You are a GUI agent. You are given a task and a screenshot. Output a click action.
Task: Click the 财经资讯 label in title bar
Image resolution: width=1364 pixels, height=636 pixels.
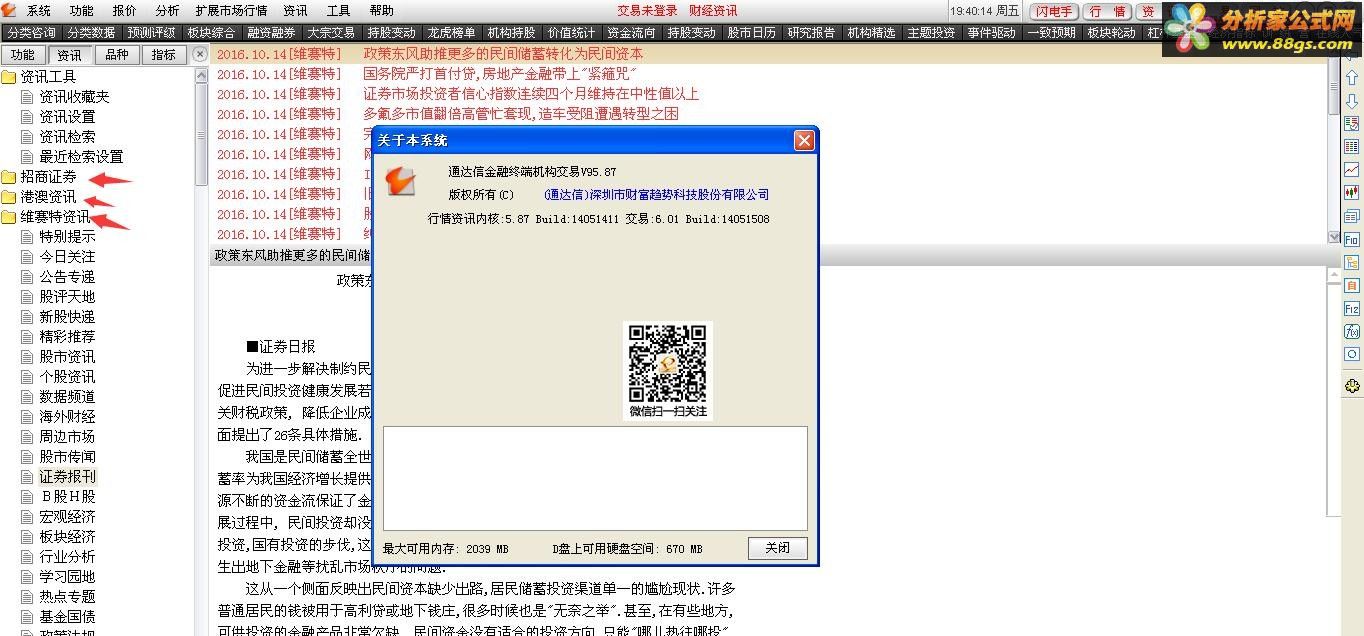coord(713,11)
